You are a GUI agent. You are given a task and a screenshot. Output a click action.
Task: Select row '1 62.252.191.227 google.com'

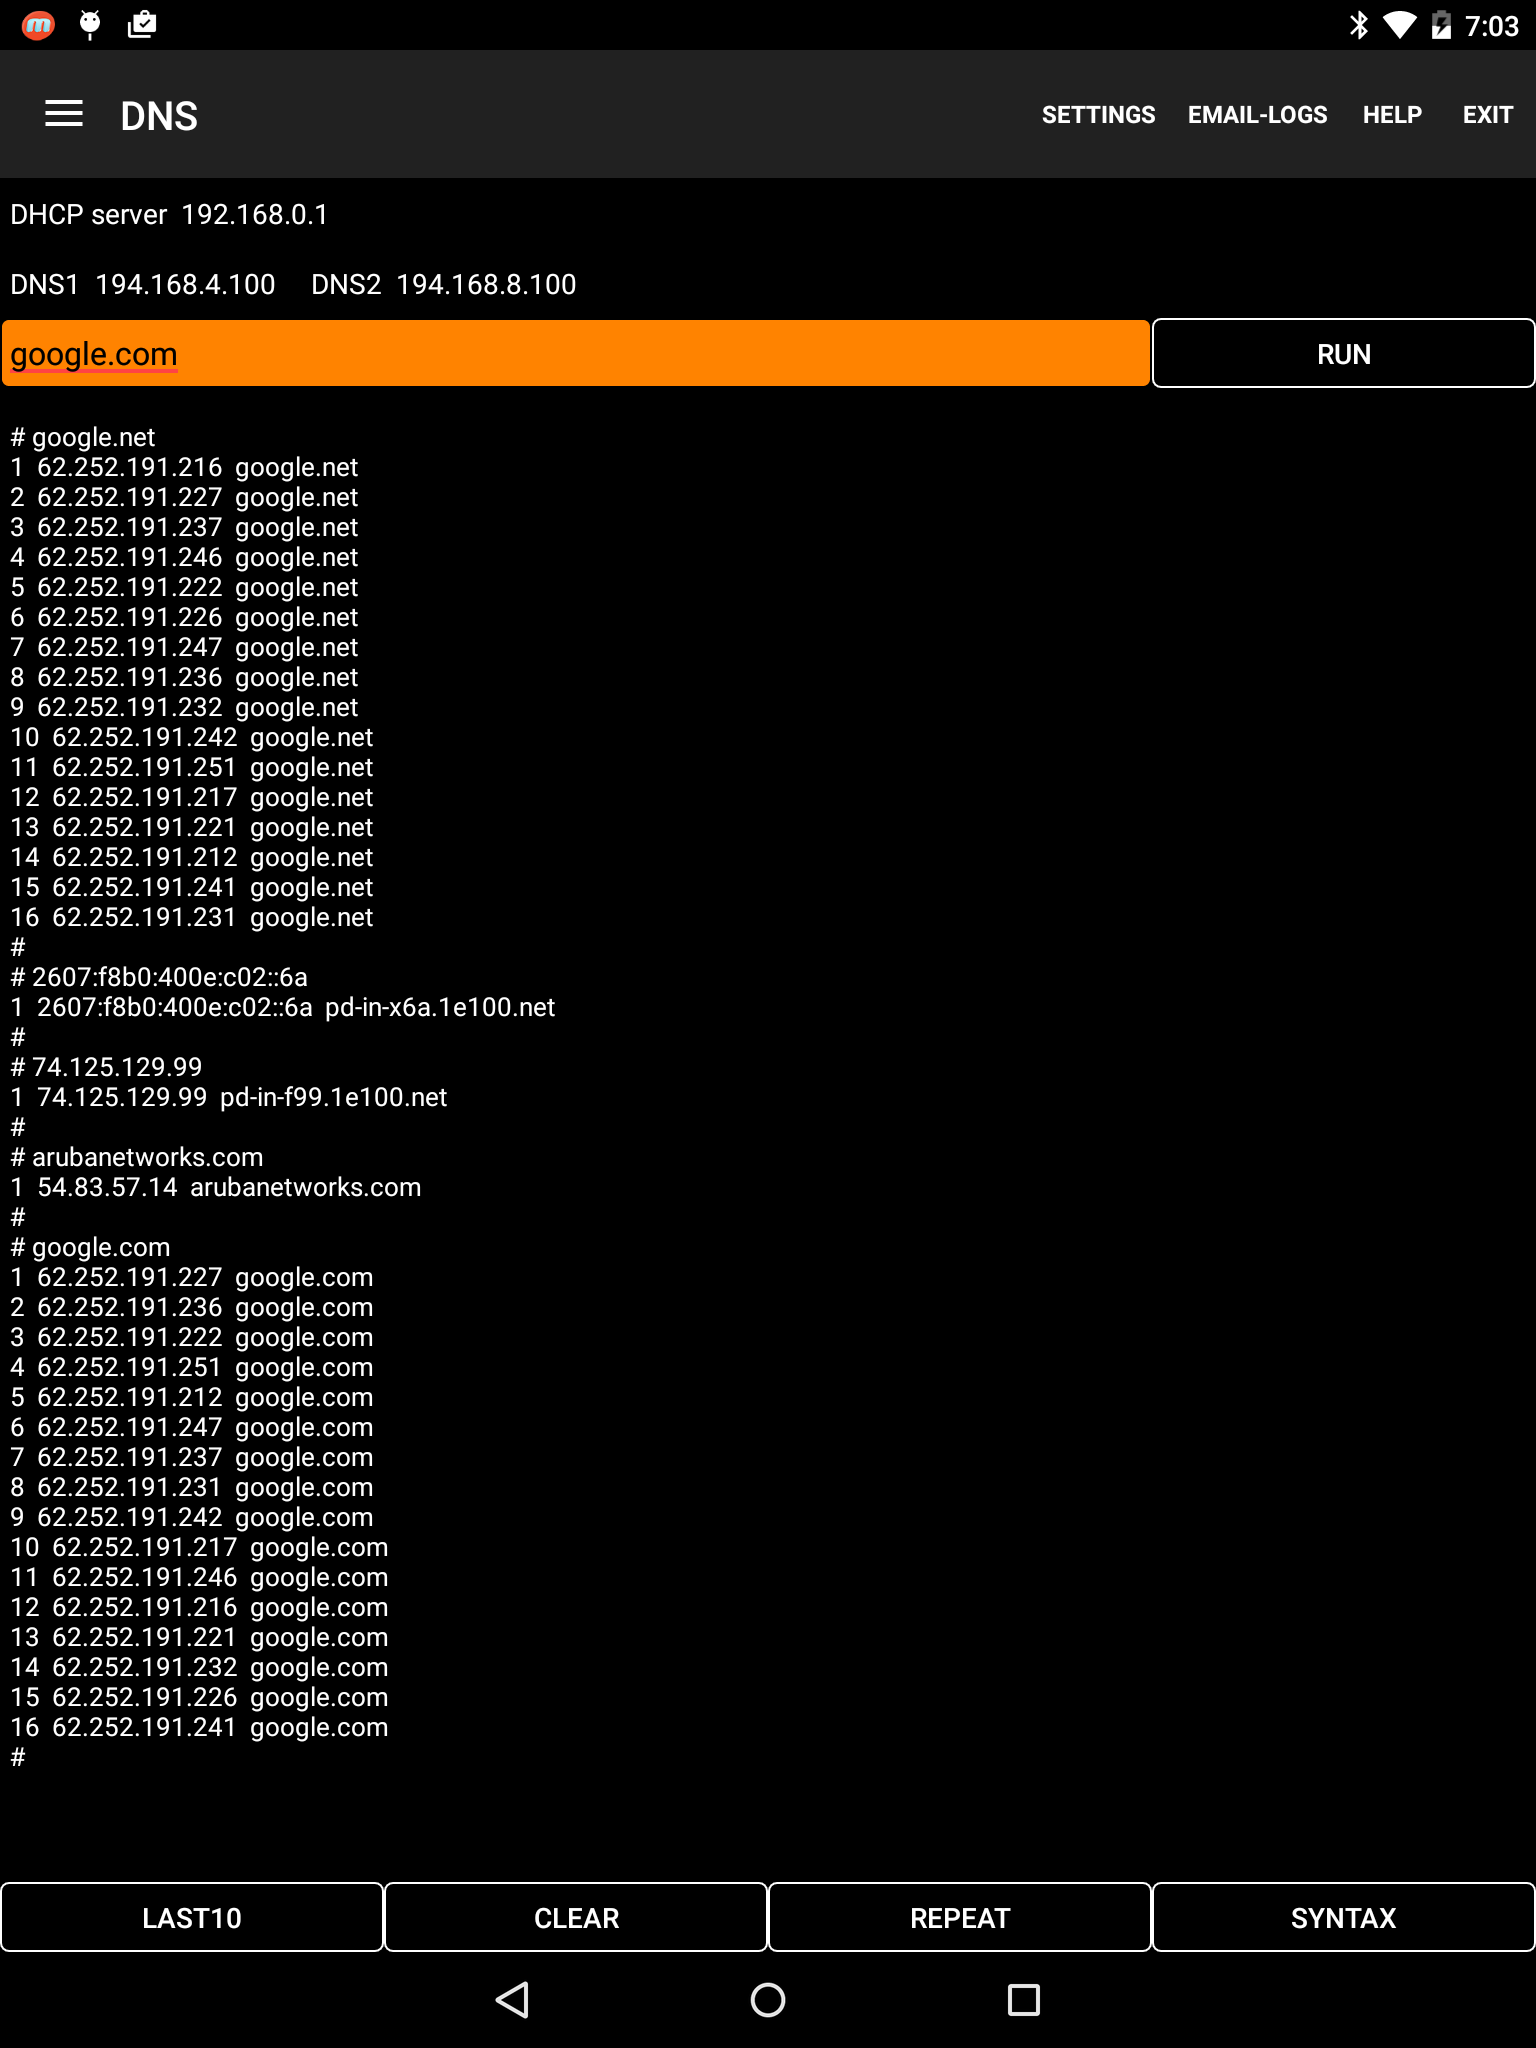[192, 1277]
